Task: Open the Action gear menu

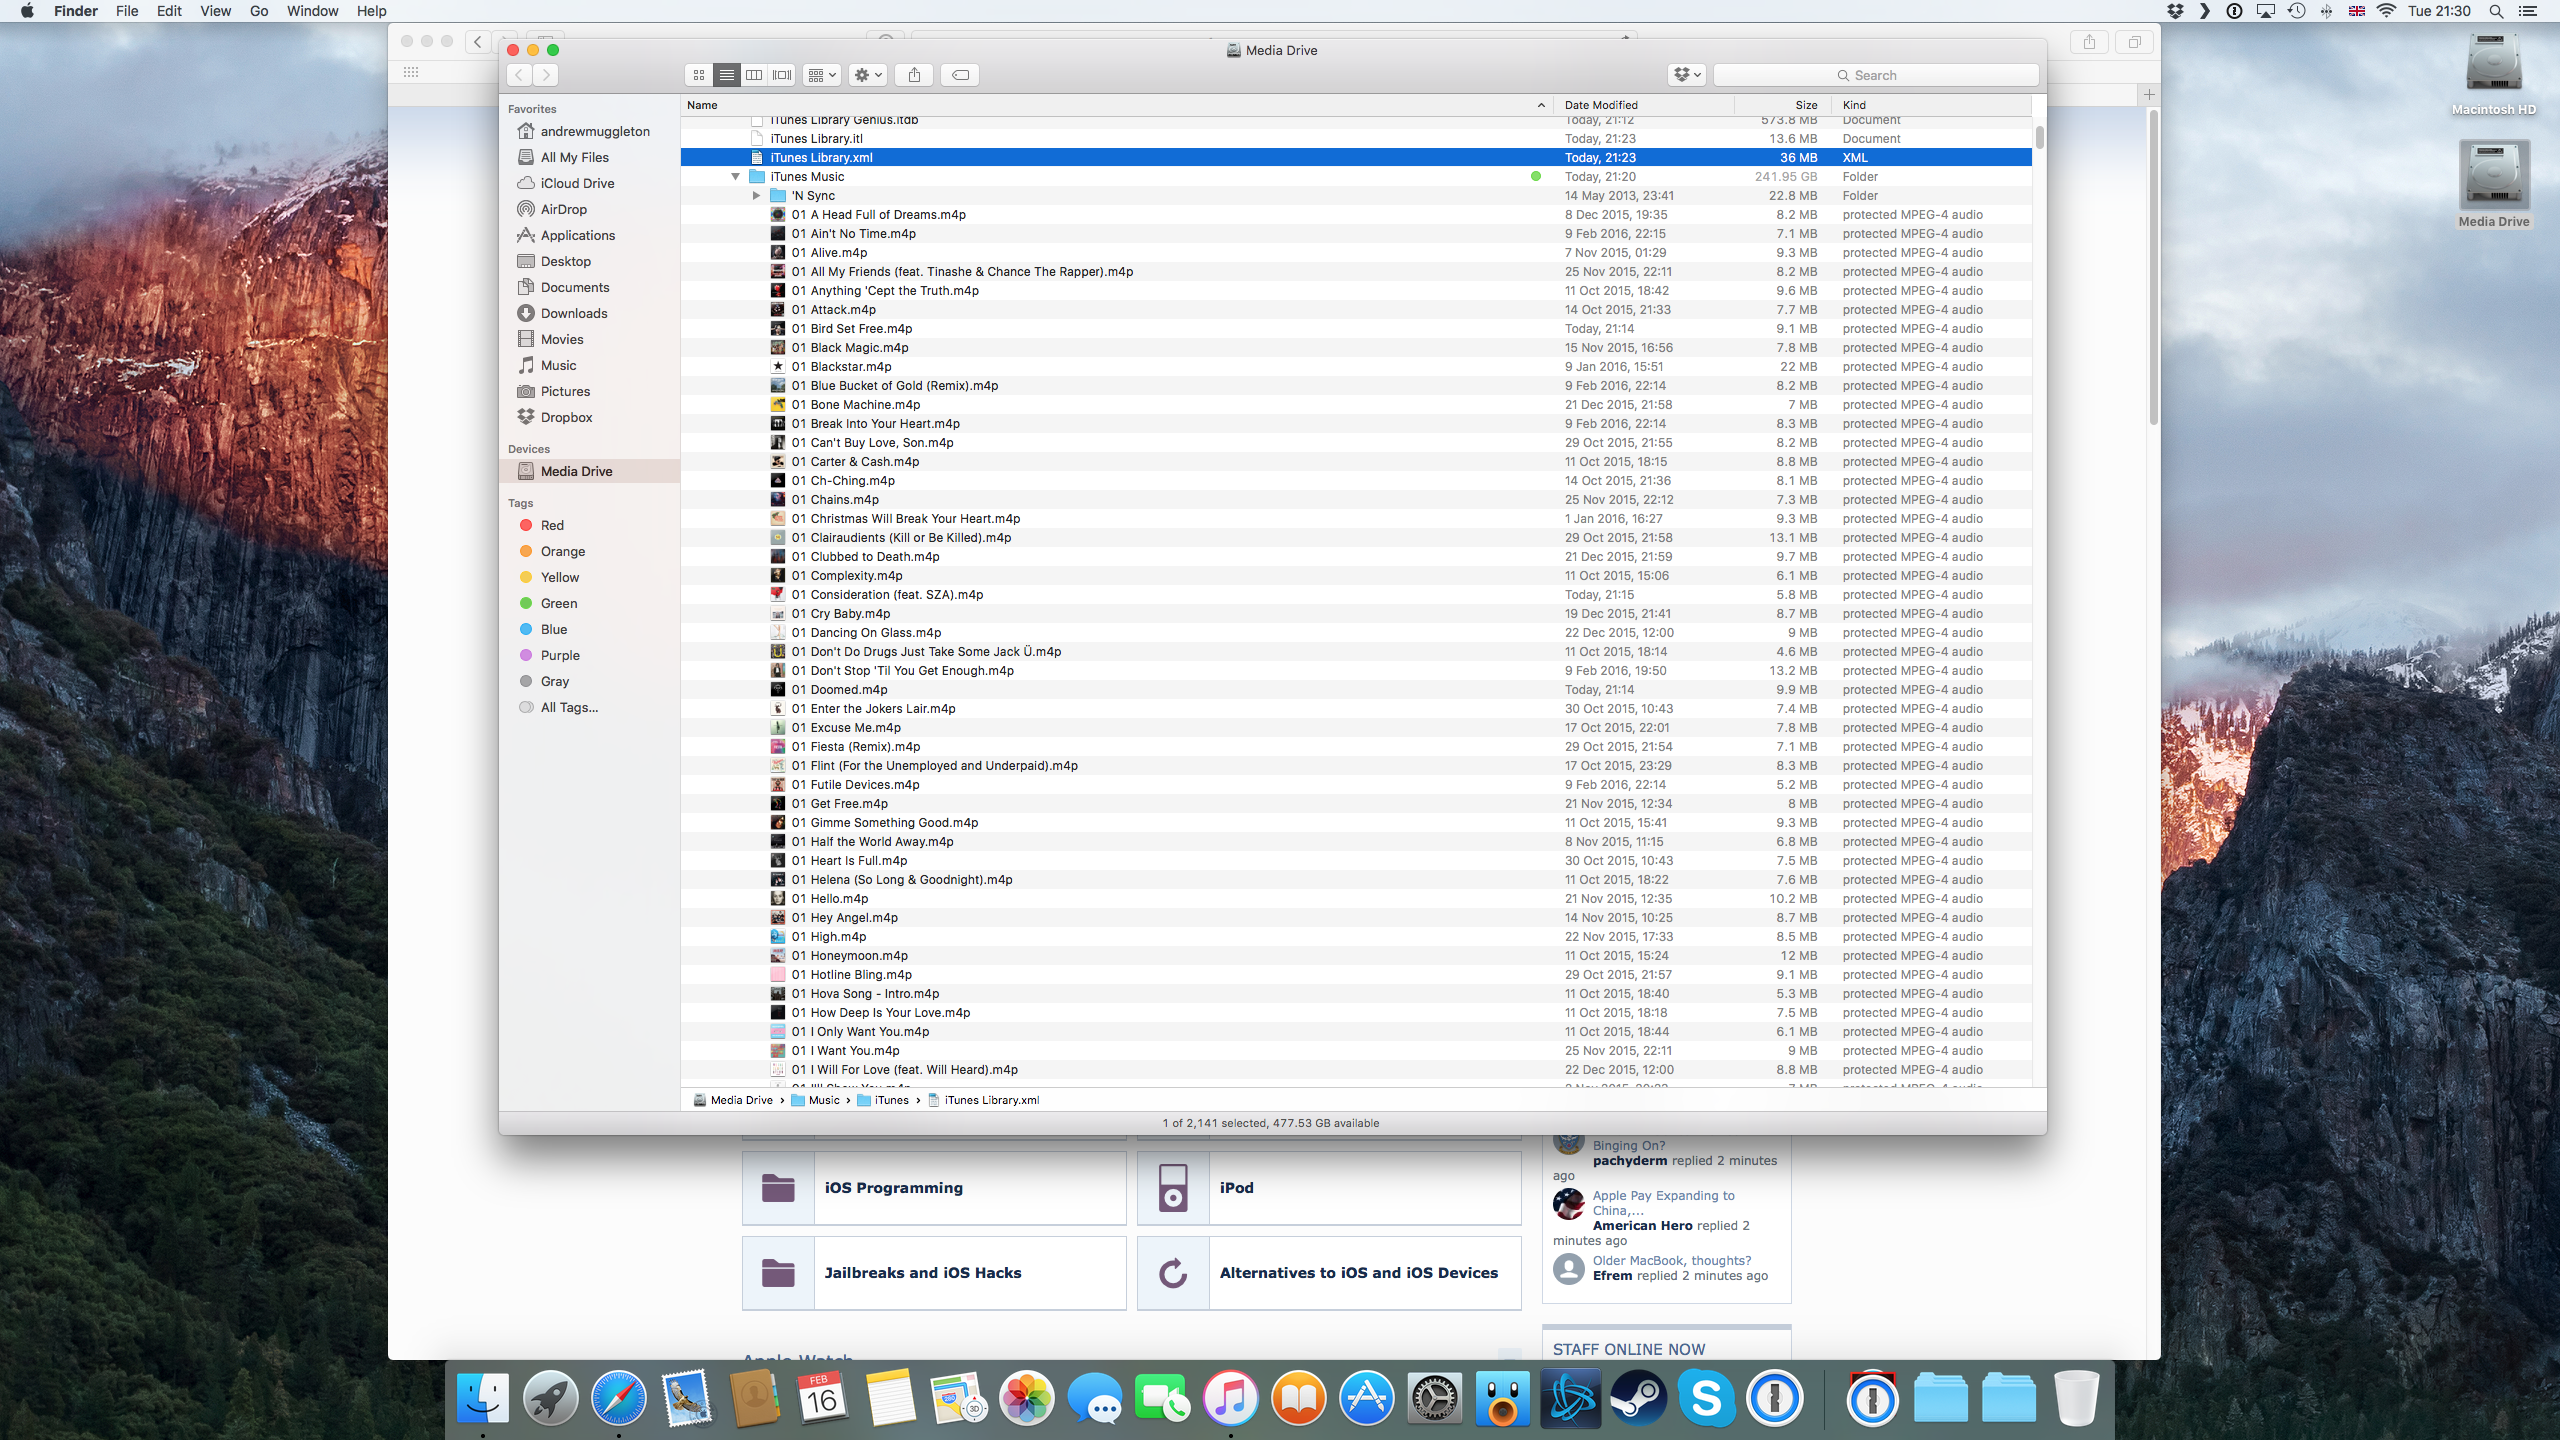Action: pos(867,75)
